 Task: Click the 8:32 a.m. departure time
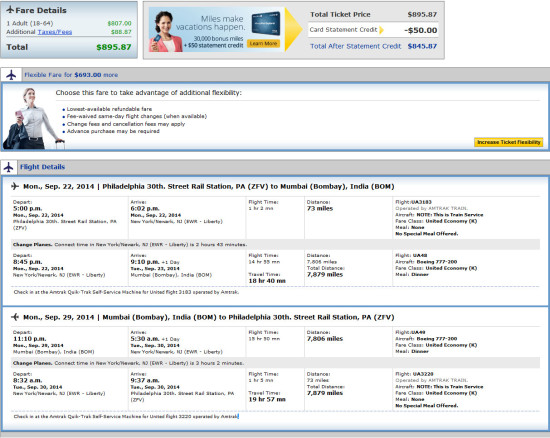coord(27,380)
